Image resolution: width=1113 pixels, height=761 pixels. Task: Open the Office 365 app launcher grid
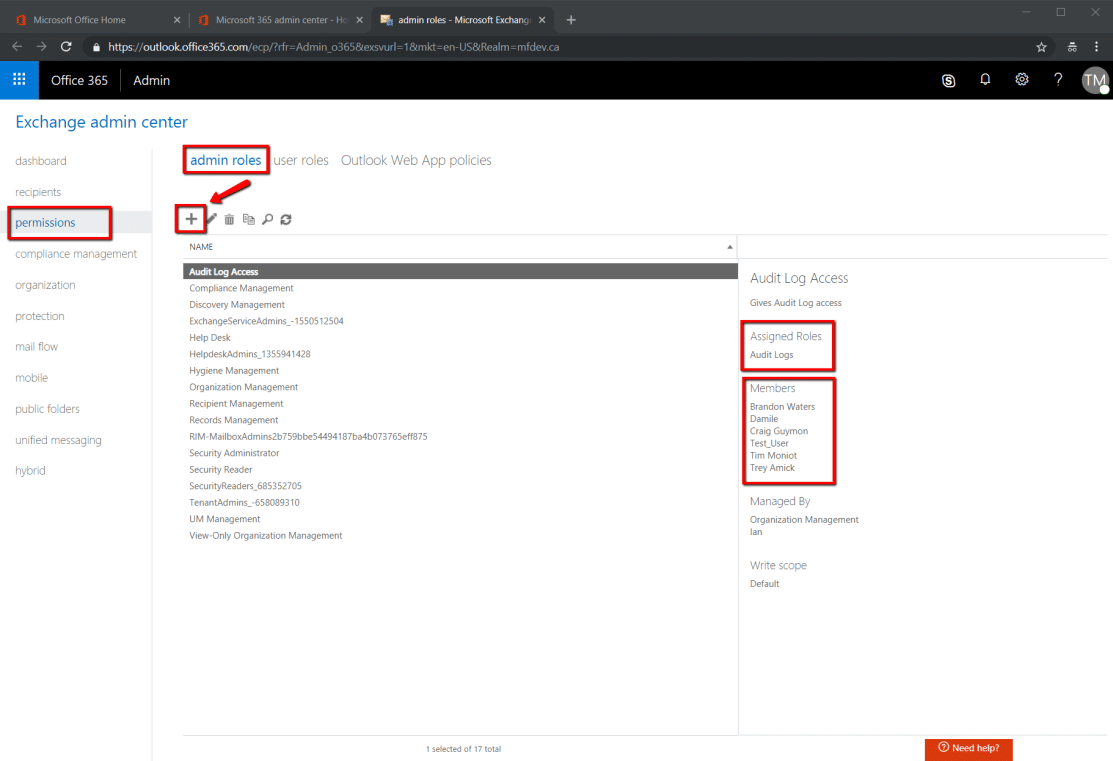pyautogui.click(x=19, y=80)
